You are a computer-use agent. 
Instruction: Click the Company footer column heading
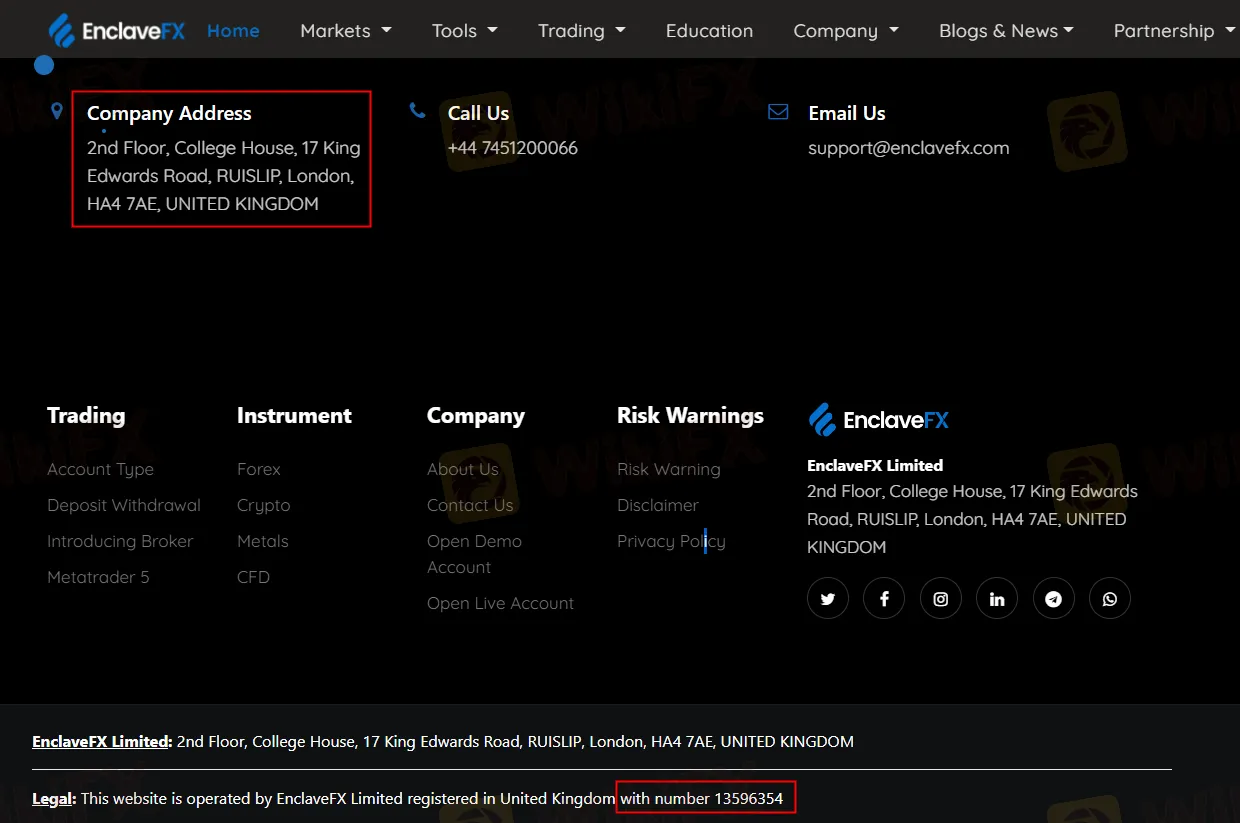point(476,416)
